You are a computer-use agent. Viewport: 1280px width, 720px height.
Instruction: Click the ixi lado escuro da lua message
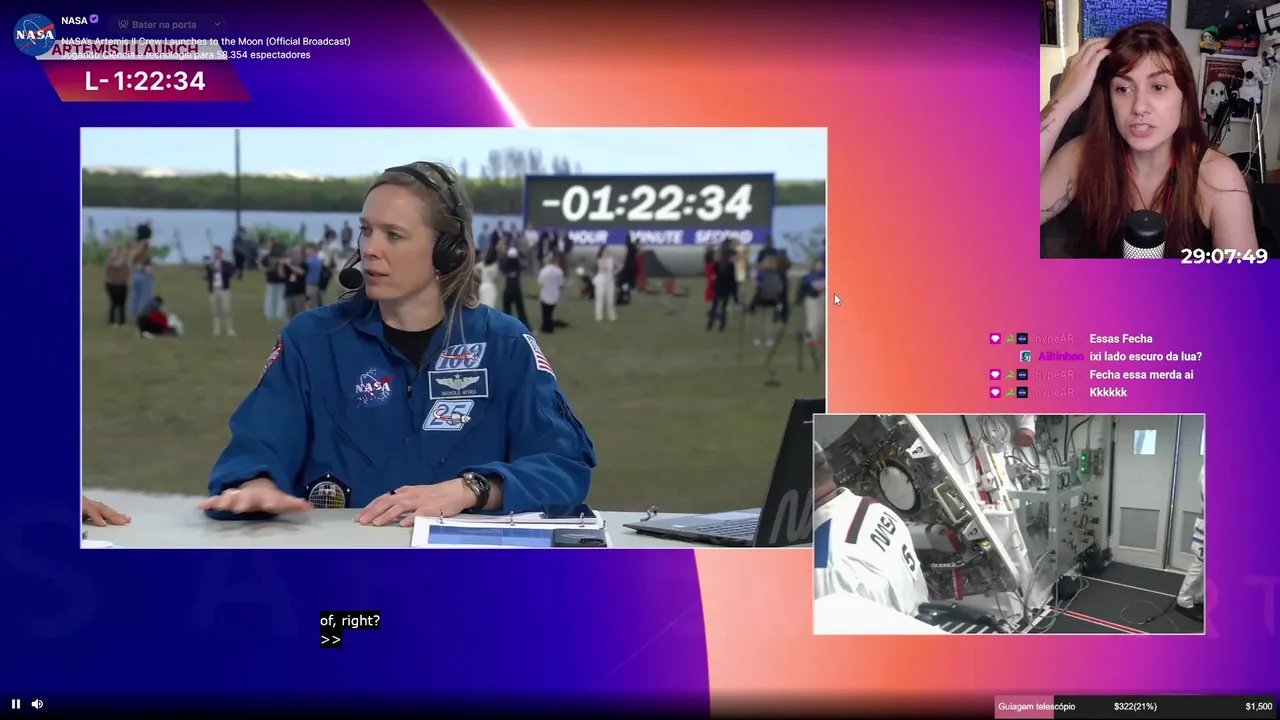(1145, 357)
